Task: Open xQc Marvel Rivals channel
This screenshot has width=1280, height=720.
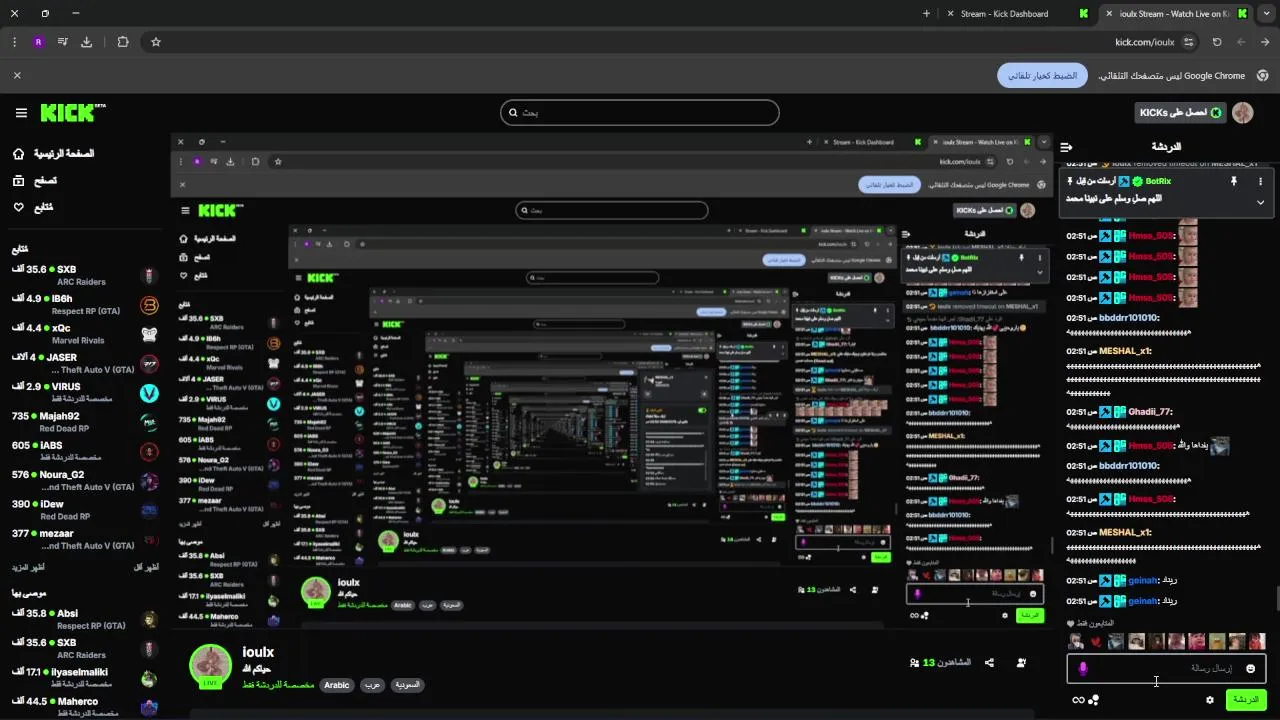Action: 85,333
